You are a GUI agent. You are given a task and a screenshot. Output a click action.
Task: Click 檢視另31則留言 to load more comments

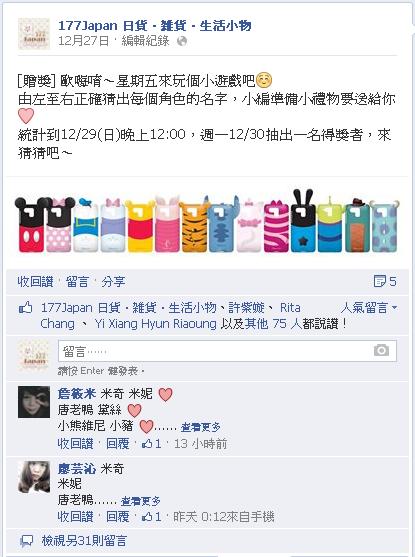pyautogui.click(x=84, y=541)
